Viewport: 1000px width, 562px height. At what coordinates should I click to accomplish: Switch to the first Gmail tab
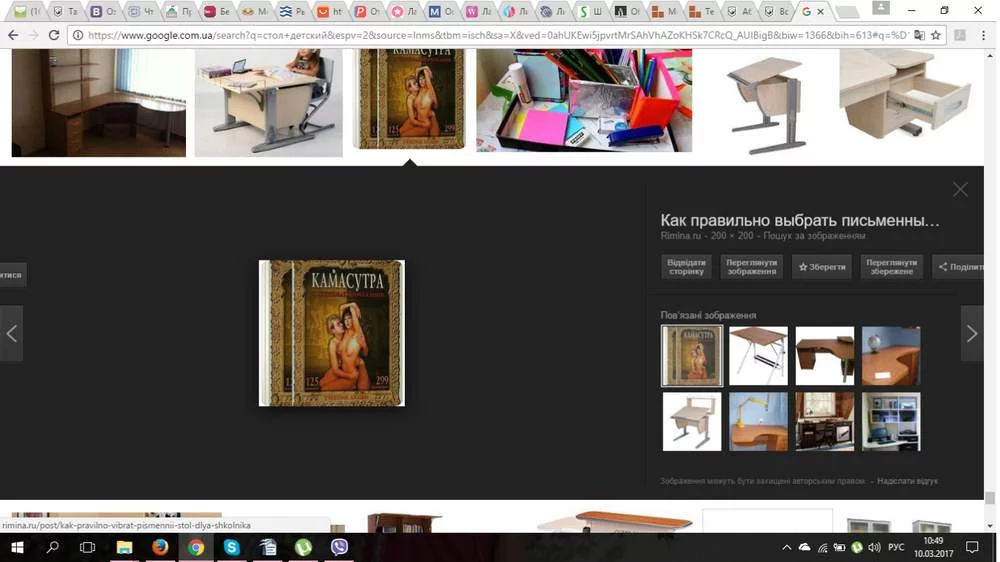[27, 11]
